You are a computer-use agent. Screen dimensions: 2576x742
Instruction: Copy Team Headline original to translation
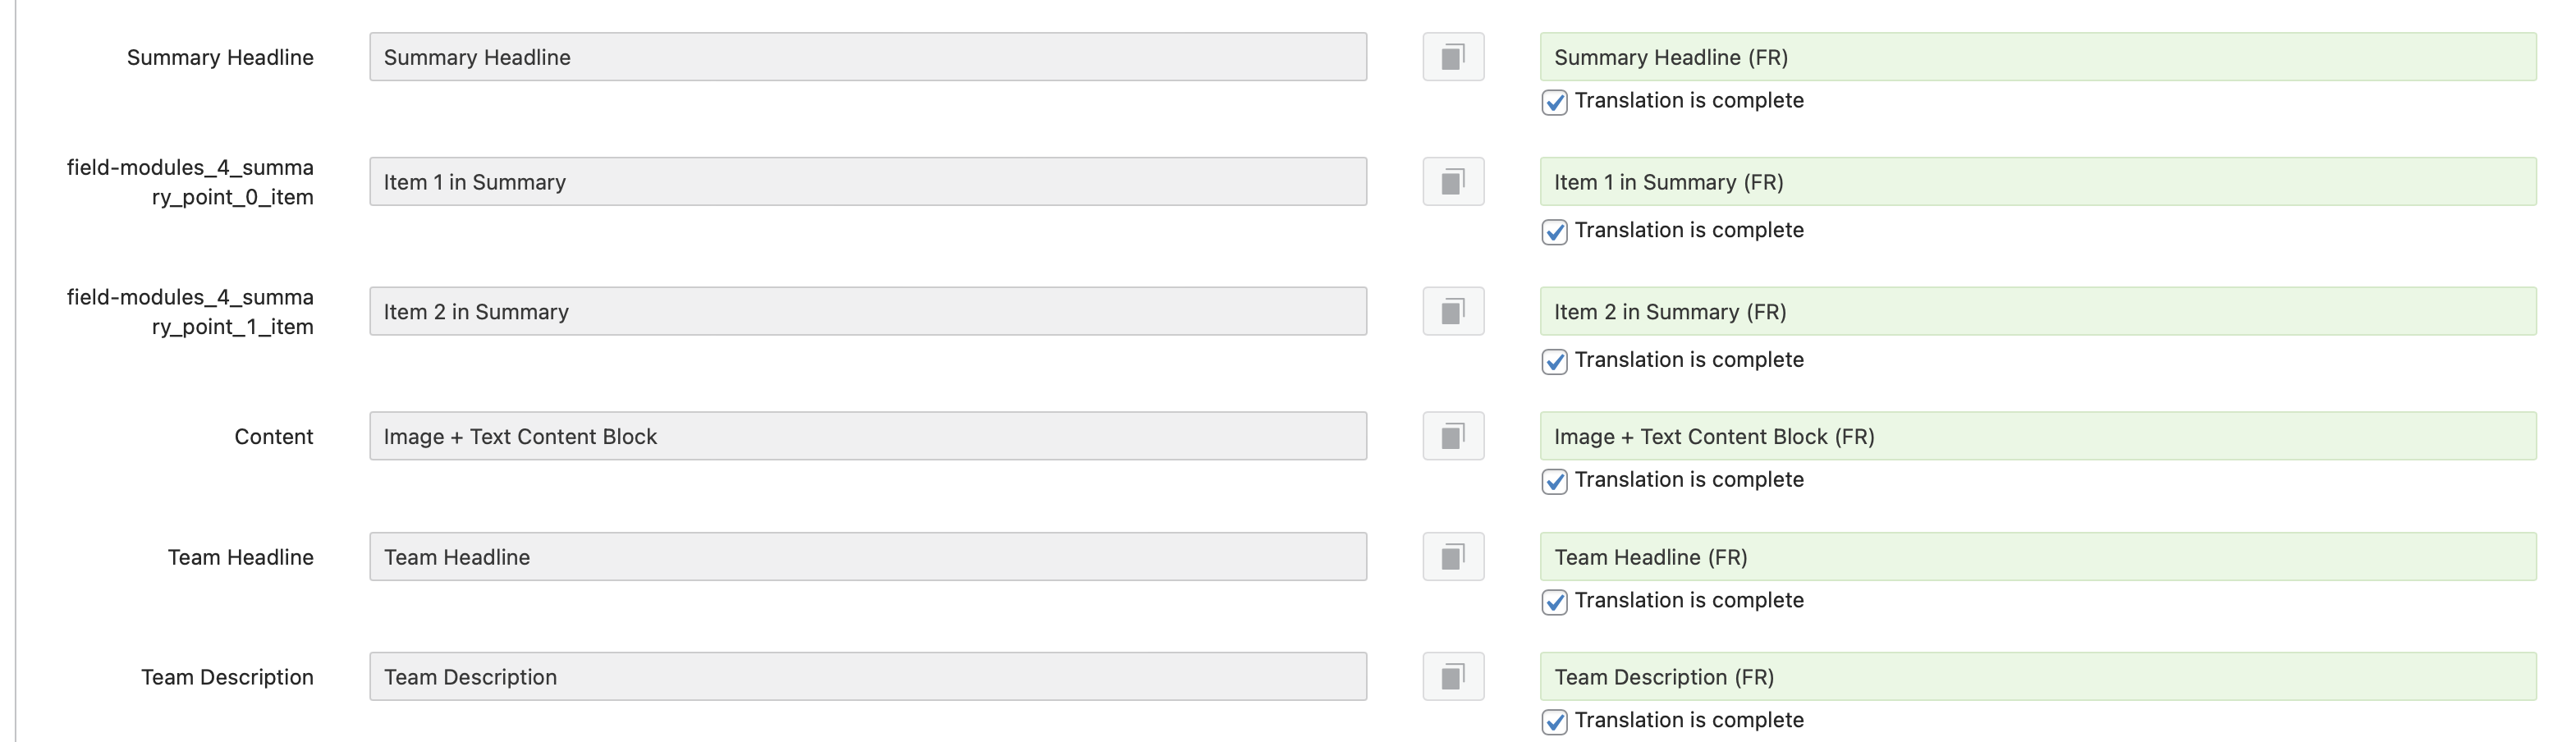[1453, 557]
